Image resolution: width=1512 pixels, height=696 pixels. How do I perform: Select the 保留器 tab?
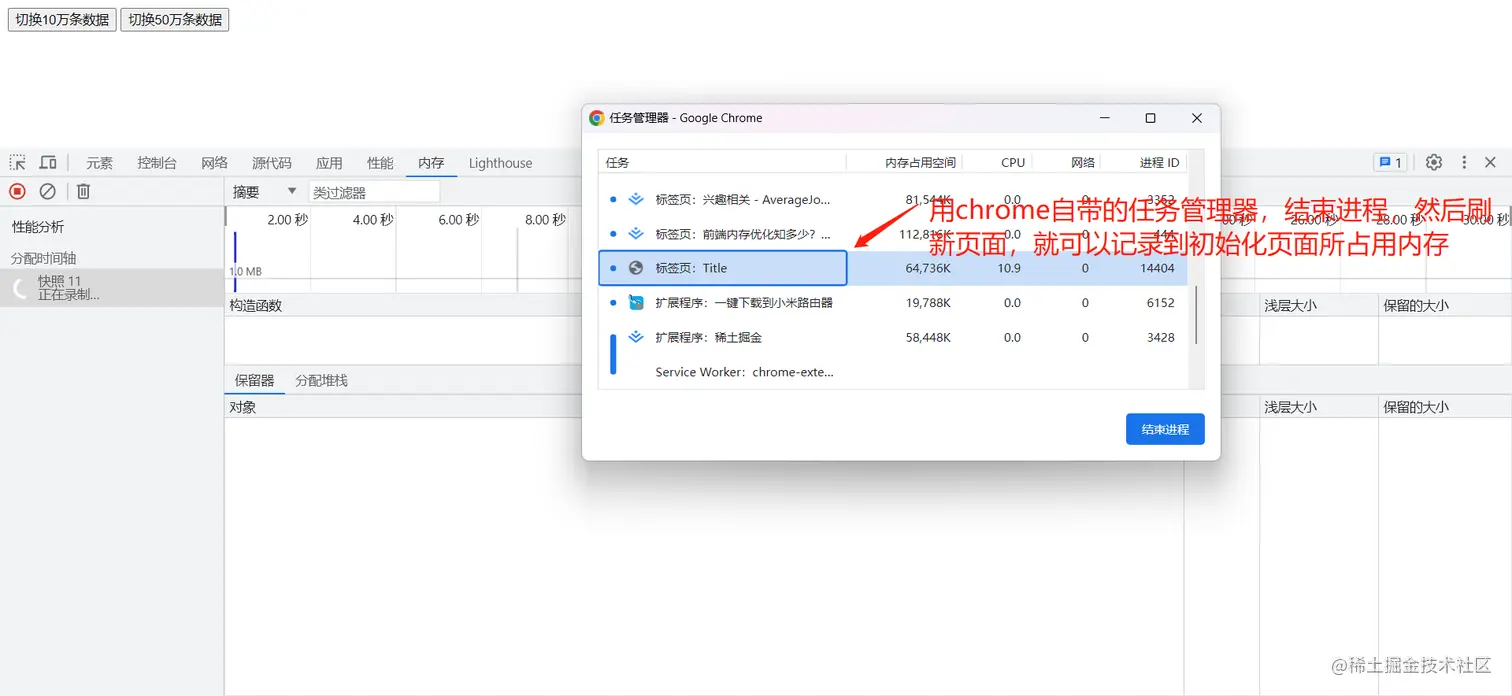[x=254, y=381]
